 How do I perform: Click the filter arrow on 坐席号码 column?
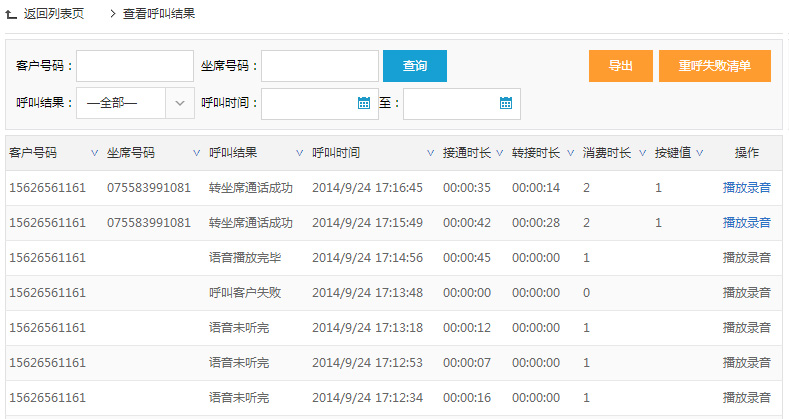coord(196,154)
